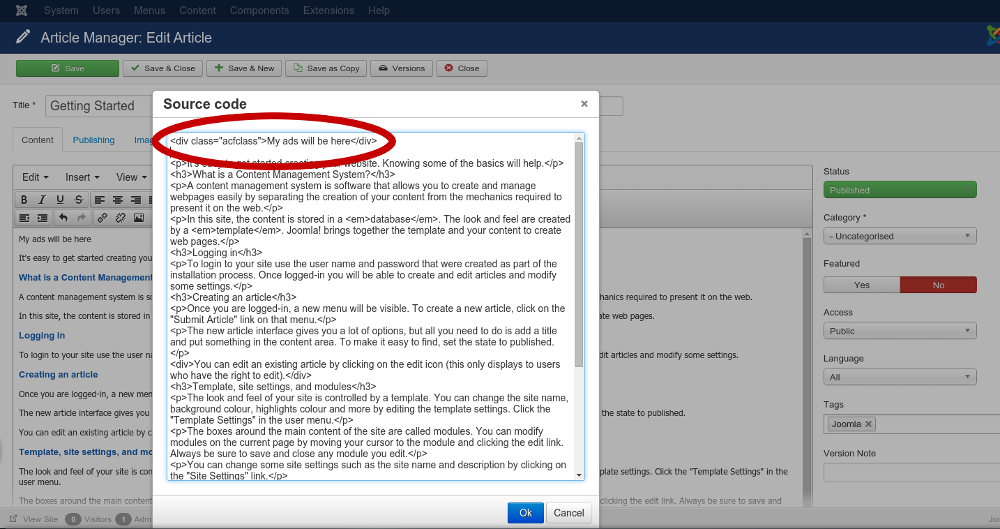Viewport: 1000px width, 529px height.
Task: Open the Language dropdown showing All
Action: [x=899, y=377]
